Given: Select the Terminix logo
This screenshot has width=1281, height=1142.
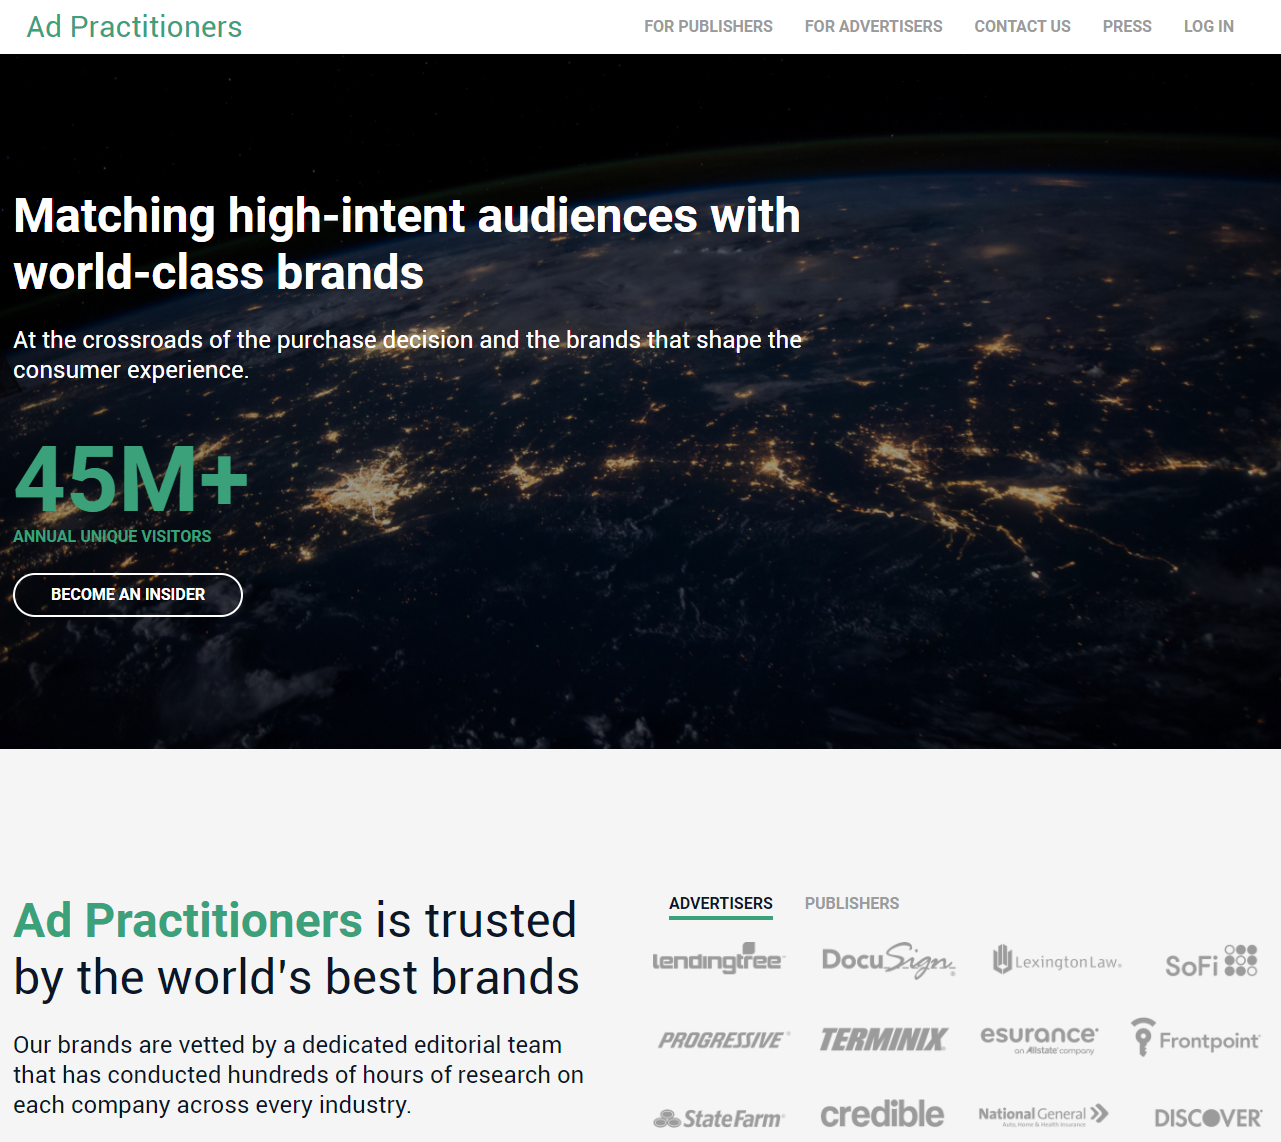Looking at the screenshot, I should (884, 1040).
